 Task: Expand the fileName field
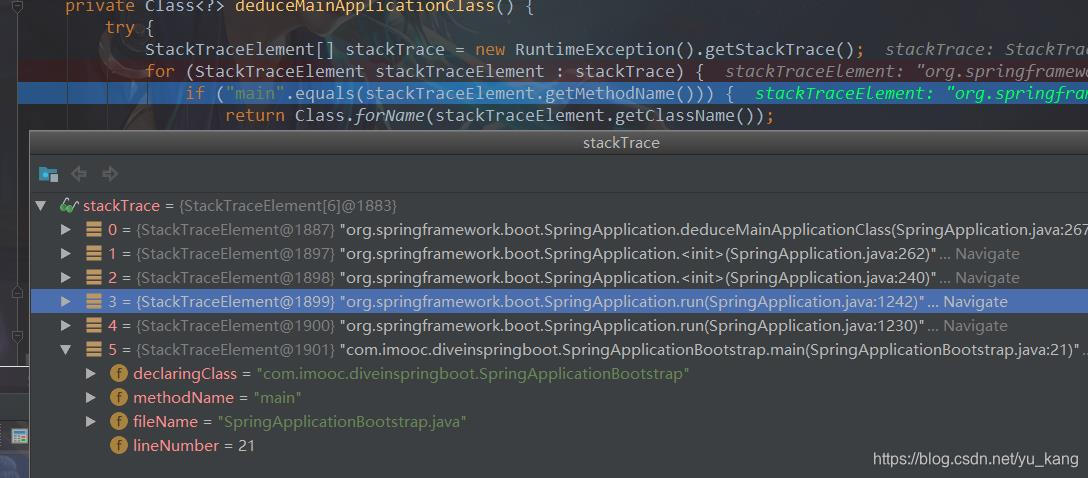pyautogui.click(x=90, y=421)
